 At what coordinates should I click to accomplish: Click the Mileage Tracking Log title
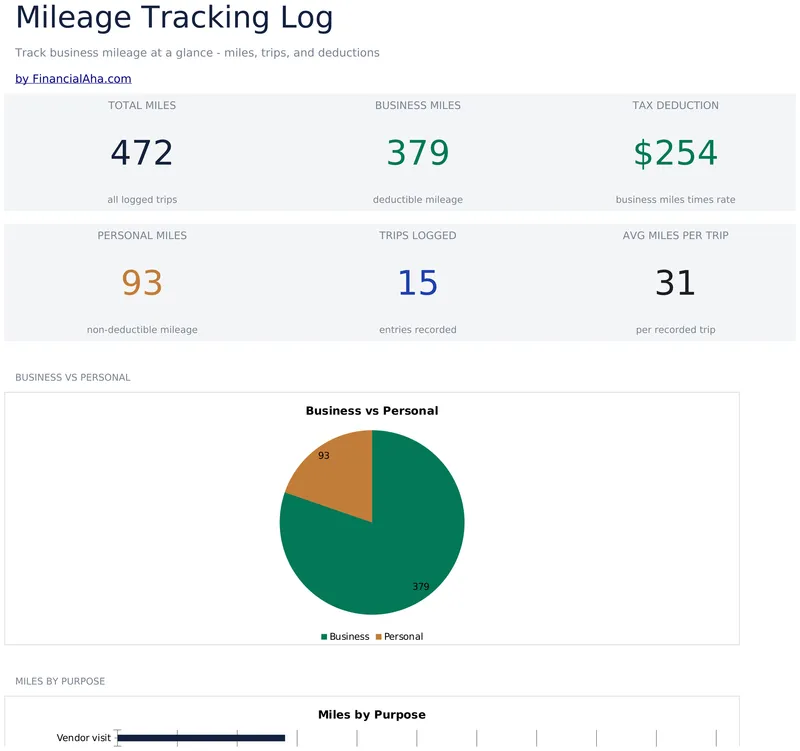pos(174,18)
